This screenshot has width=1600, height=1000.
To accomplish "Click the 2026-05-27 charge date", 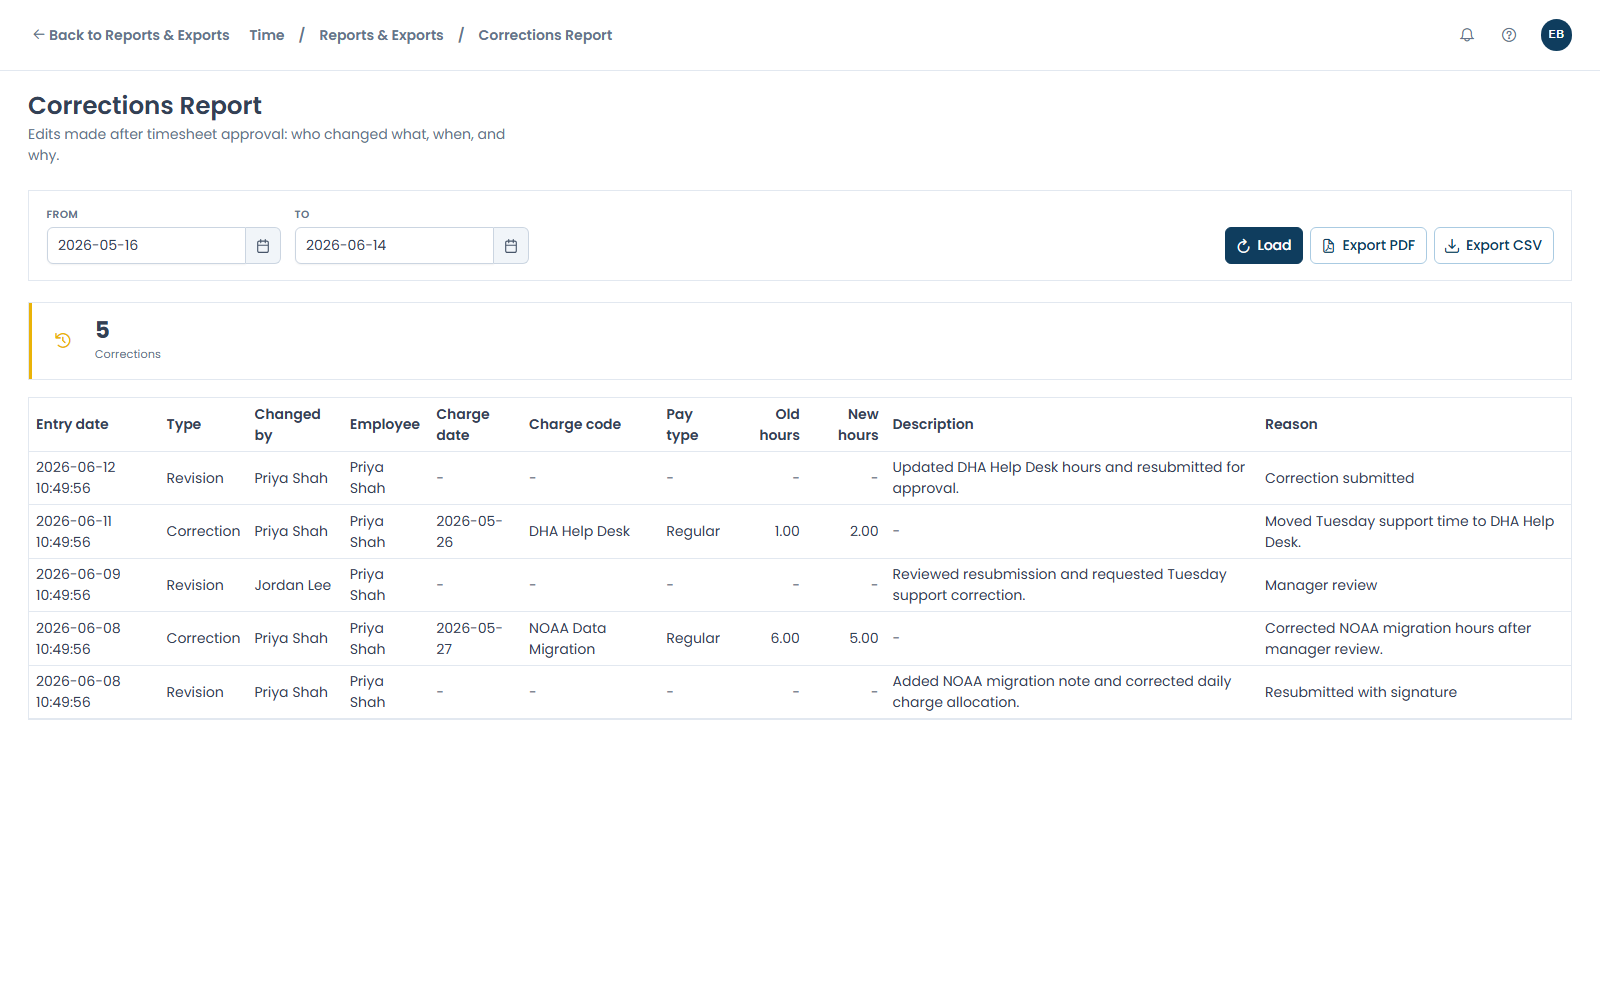I will point(469,639).
